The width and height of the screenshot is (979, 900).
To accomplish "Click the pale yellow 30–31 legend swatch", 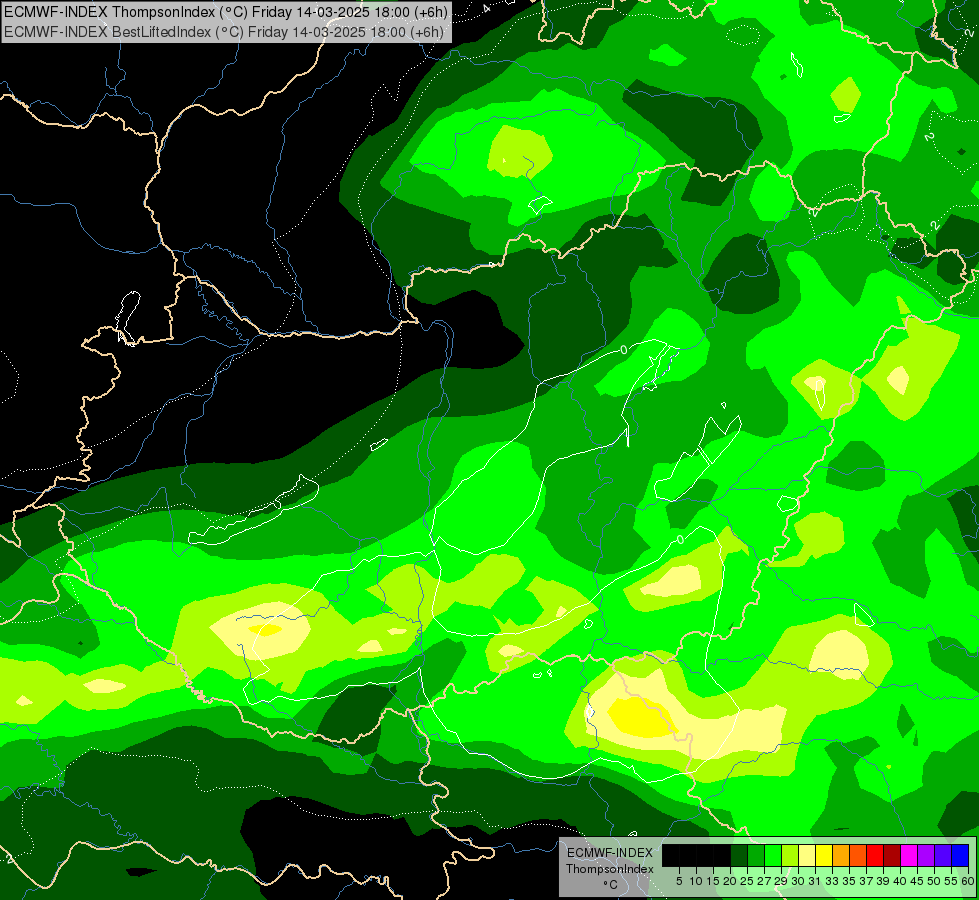I will click(807, 855).
